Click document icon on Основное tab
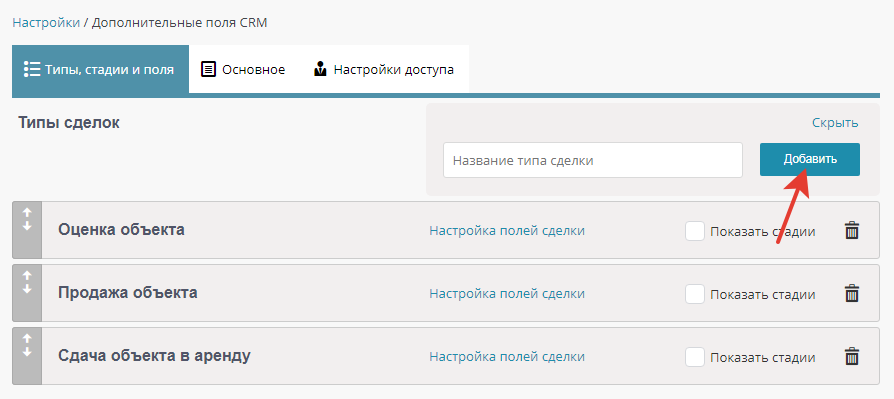The width and height of the screenshot is (894, 399). [209, 70]
